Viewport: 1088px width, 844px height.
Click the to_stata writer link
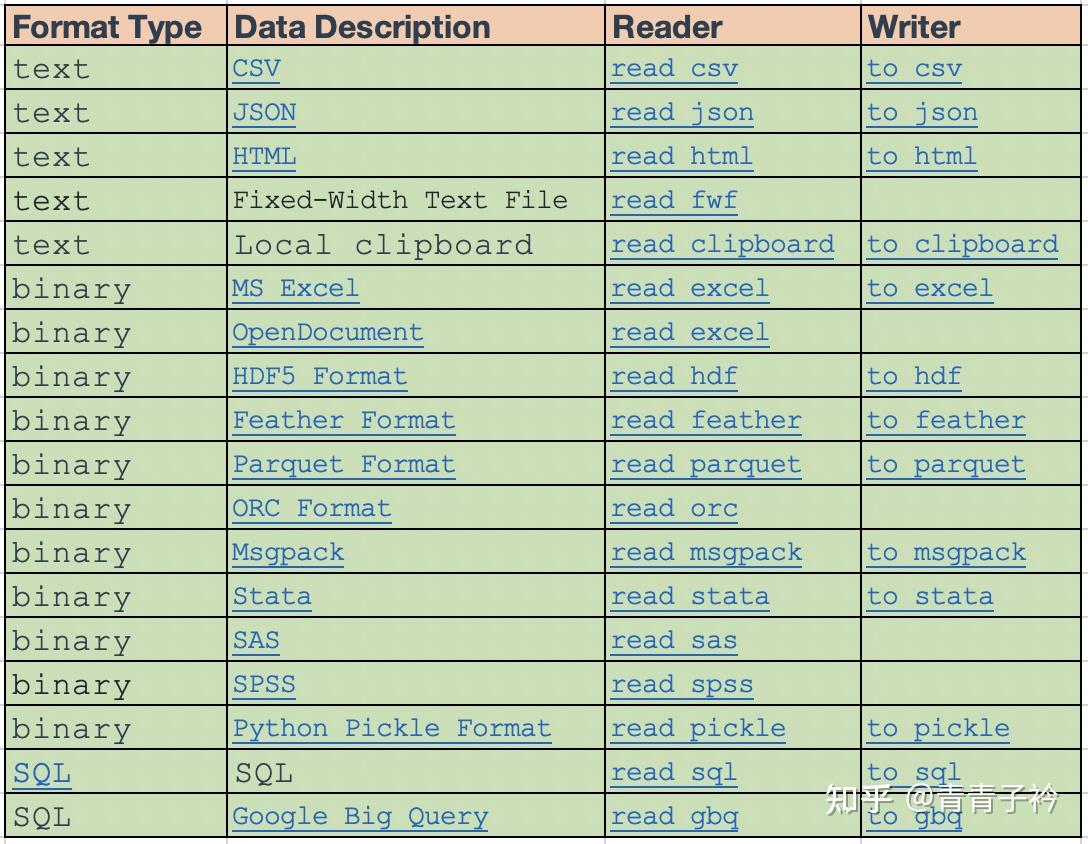click(x=929, y=597)
